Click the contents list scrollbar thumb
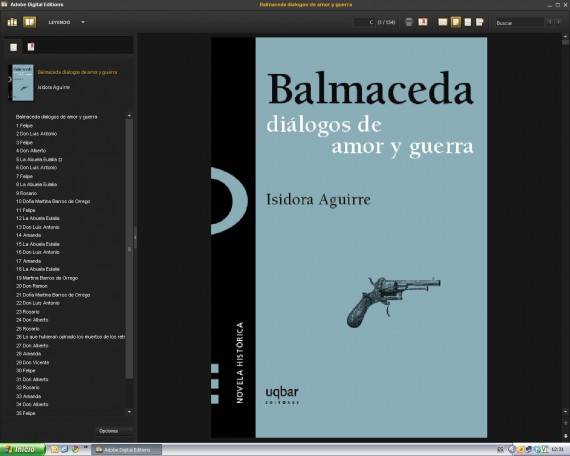The width and height of the screenshot is (570, 456). (x=129, y=249)
